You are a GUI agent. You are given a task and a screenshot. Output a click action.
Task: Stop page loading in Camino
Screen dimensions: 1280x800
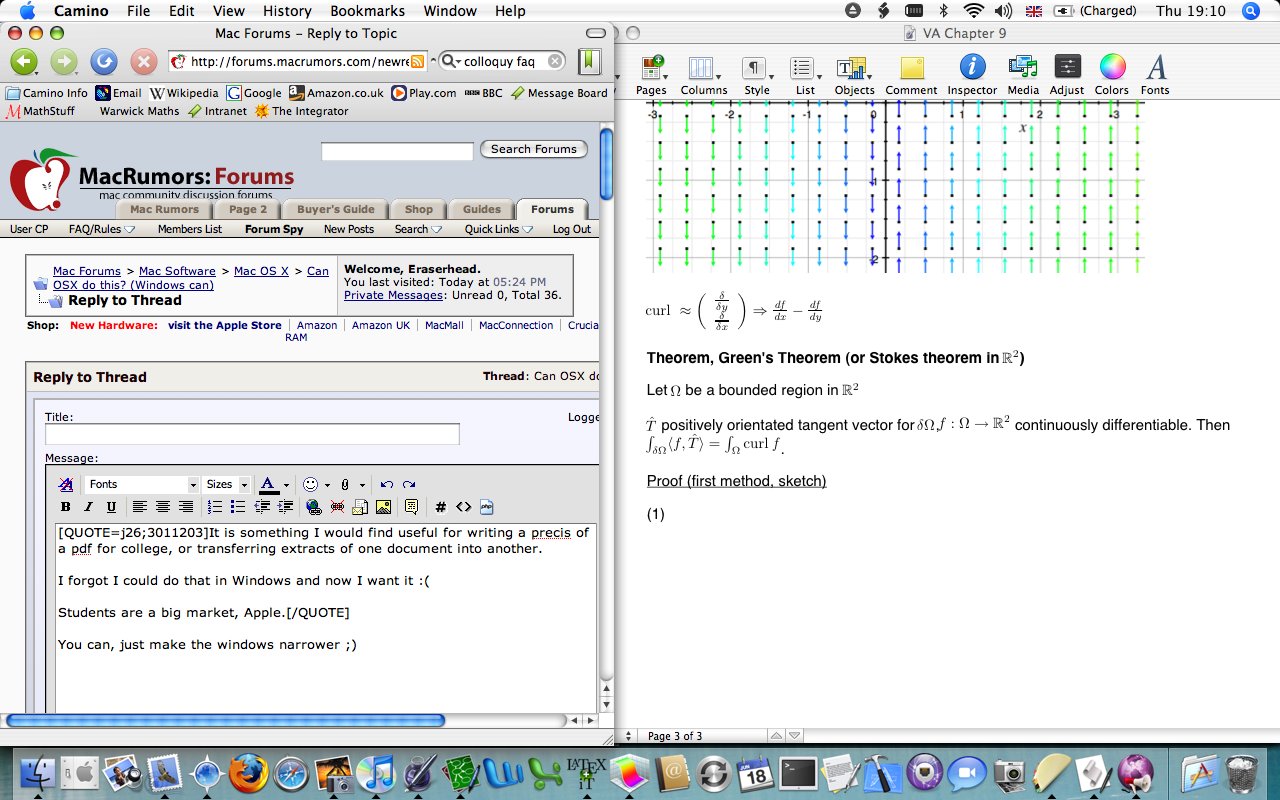coord(144,62)
